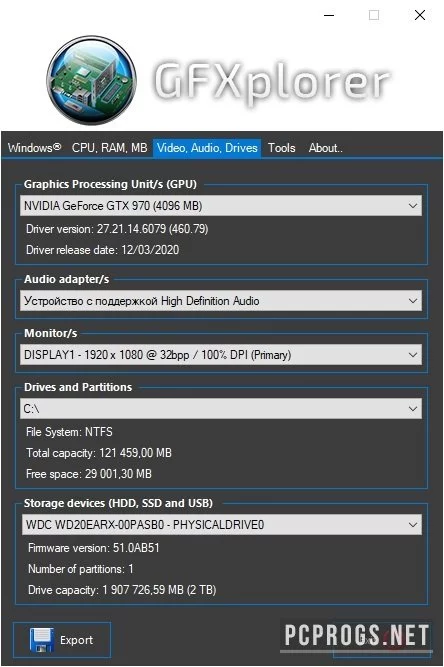Viewport: 444px width, 667px height.
Task: Click the floppy disk Export icon
Action: pos(41,640)
